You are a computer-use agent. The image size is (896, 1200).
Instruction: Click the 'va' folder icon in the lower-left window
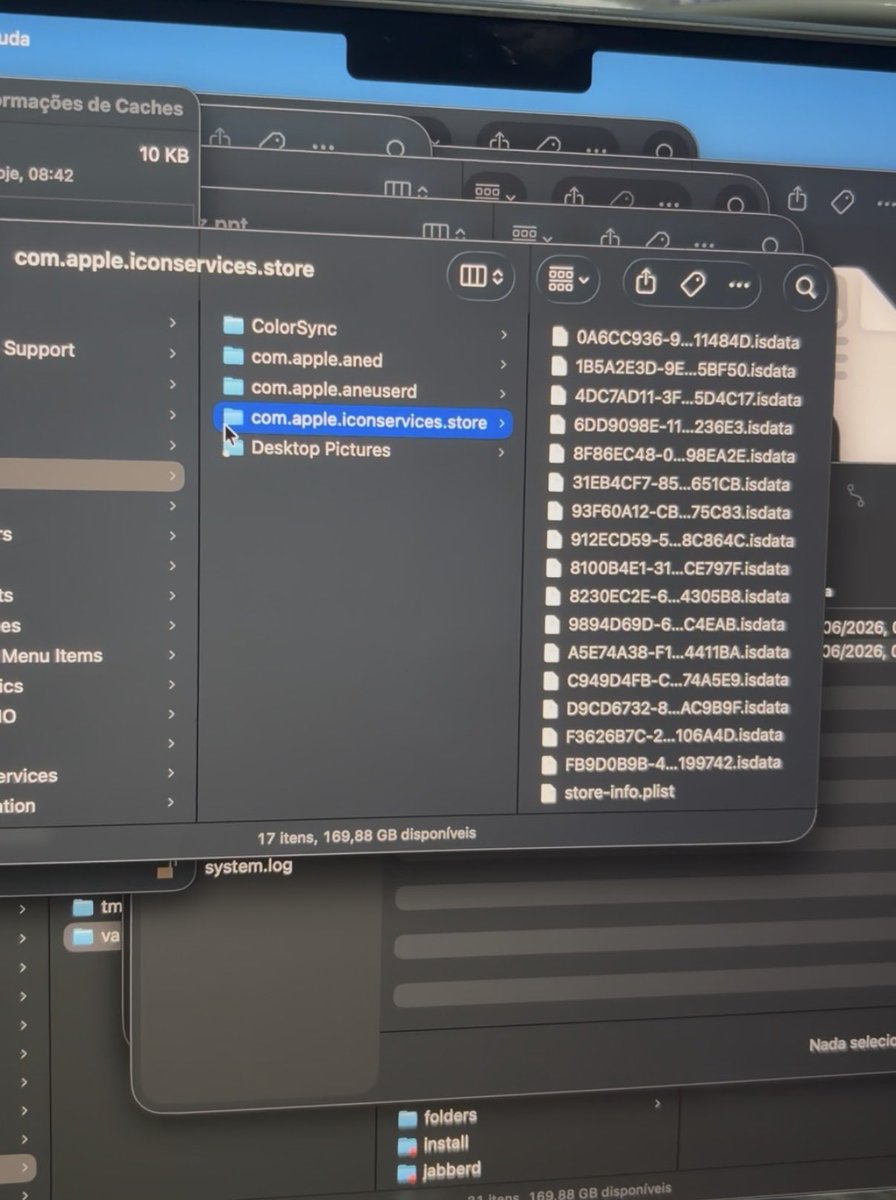(83, 937)
